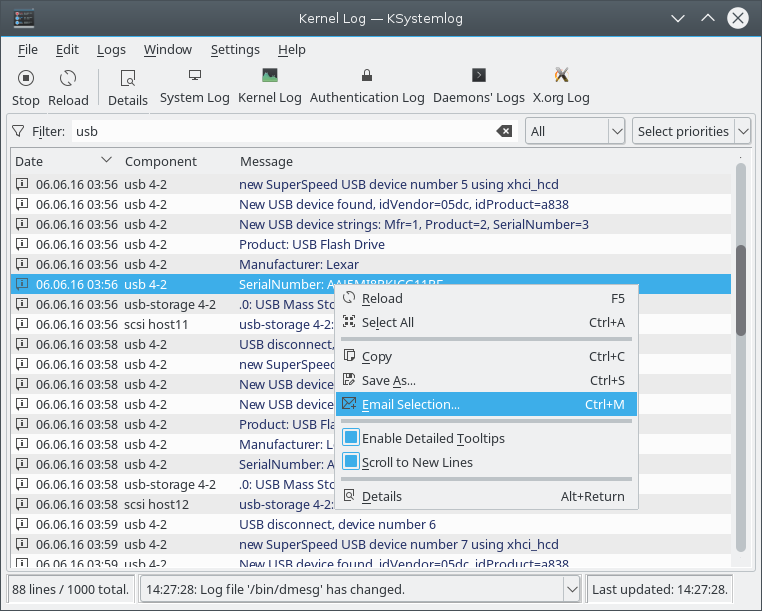Click the Reload icon in the context menu
This screenshot has width=762, height=611.
click(349, 297)
